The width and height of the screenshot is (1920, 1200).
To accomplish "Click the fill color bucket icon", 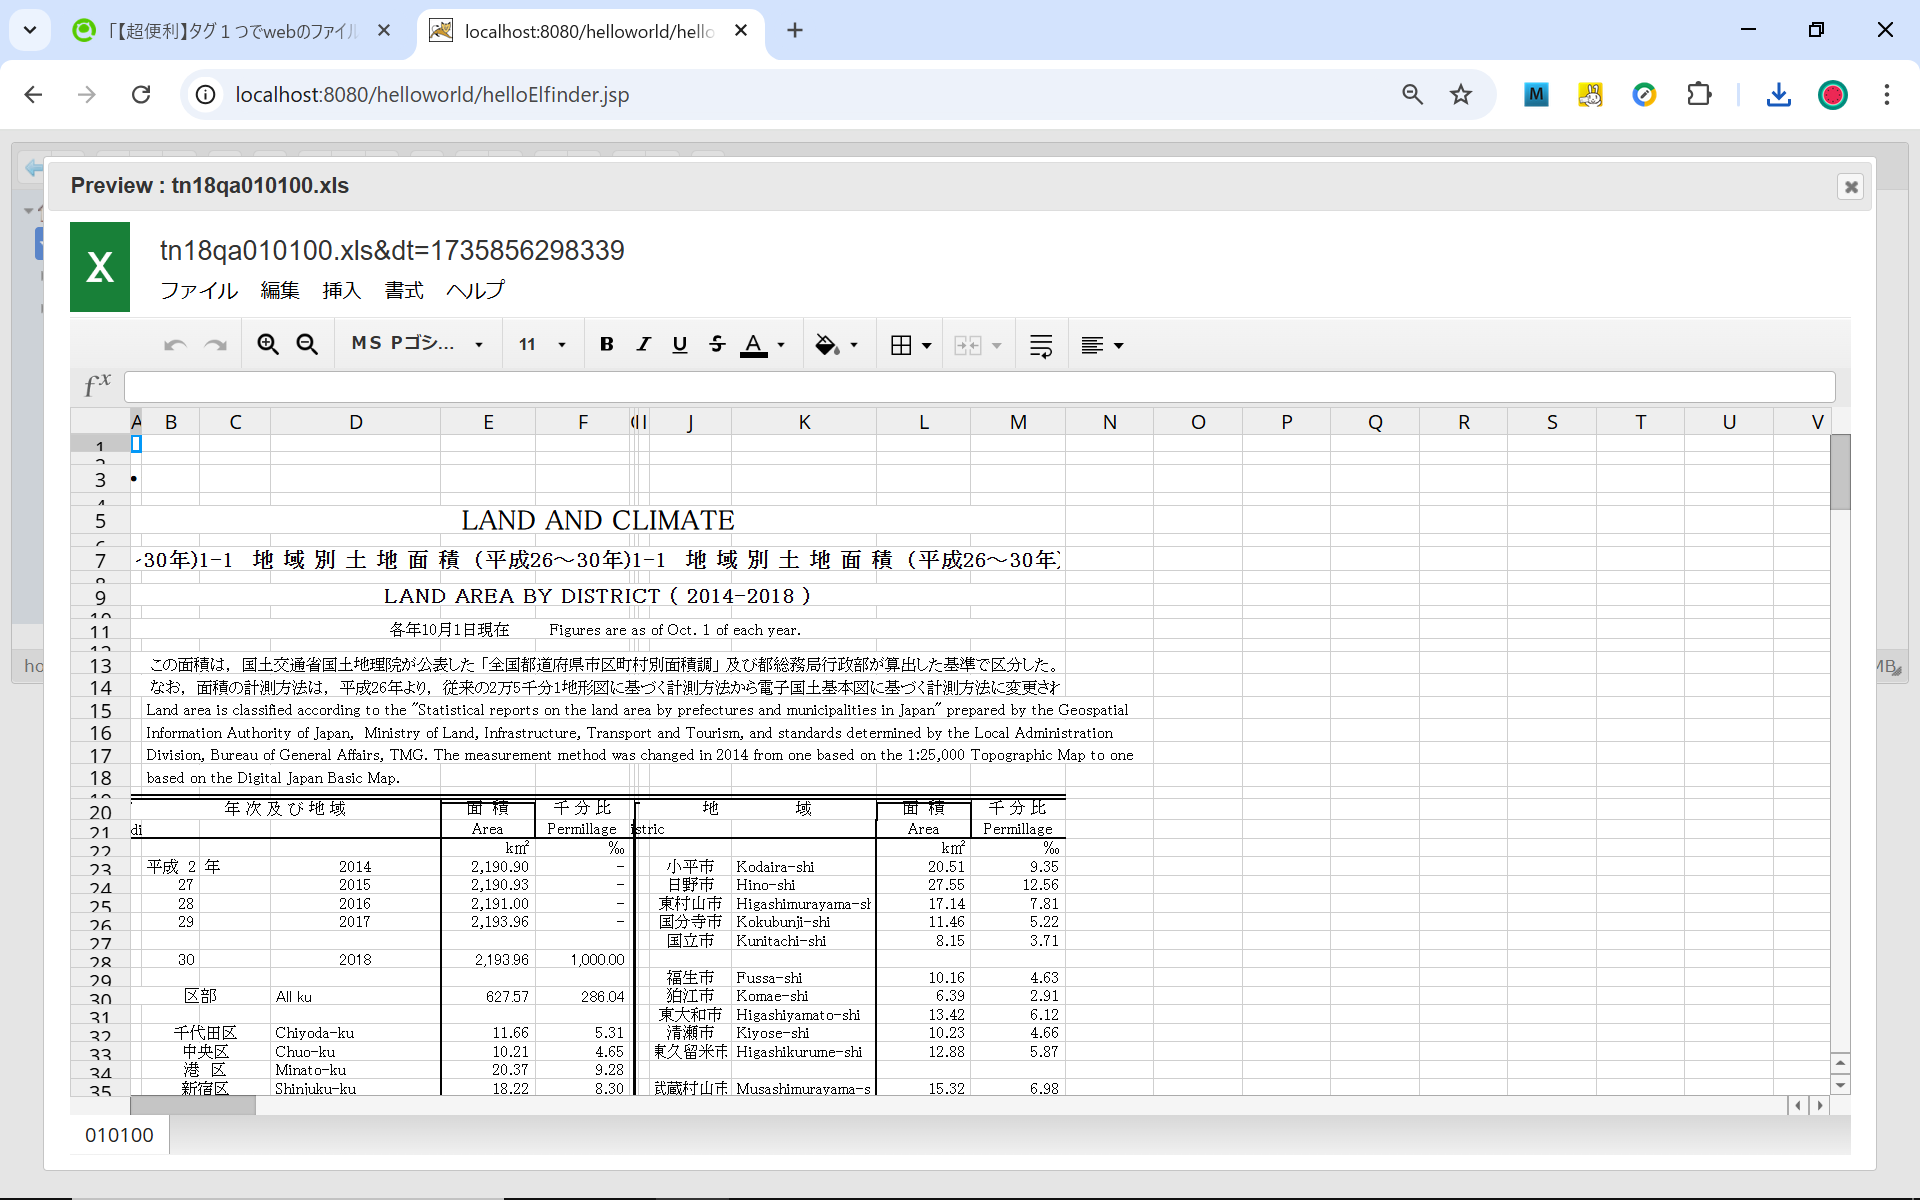I will tap(826, 345).
